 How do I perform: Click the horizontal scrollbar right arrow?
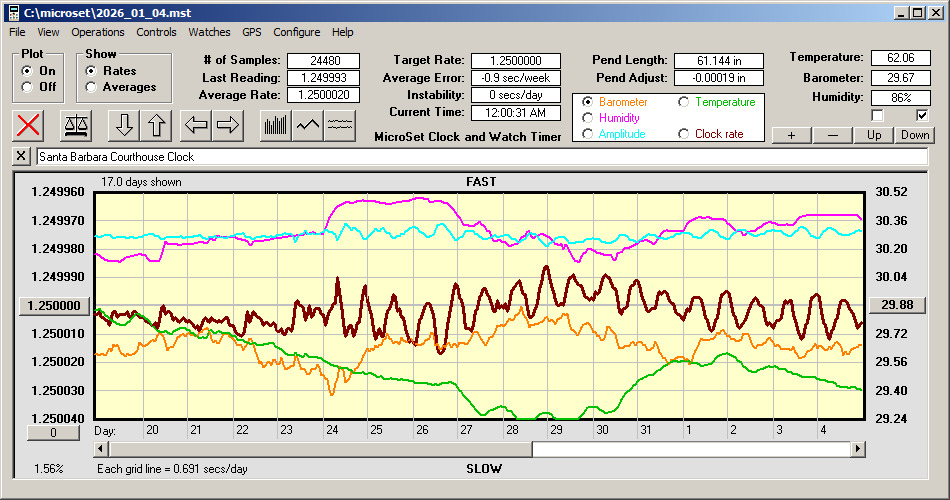[858, 450]
